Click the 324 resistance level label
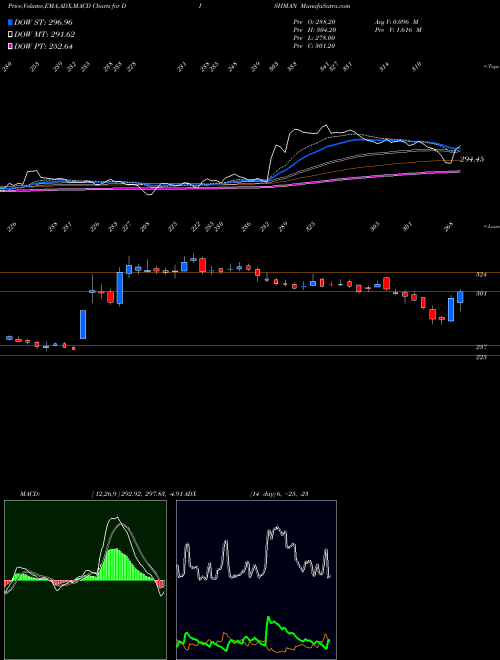The image size is (500, 660). click(x=481, y=275)
